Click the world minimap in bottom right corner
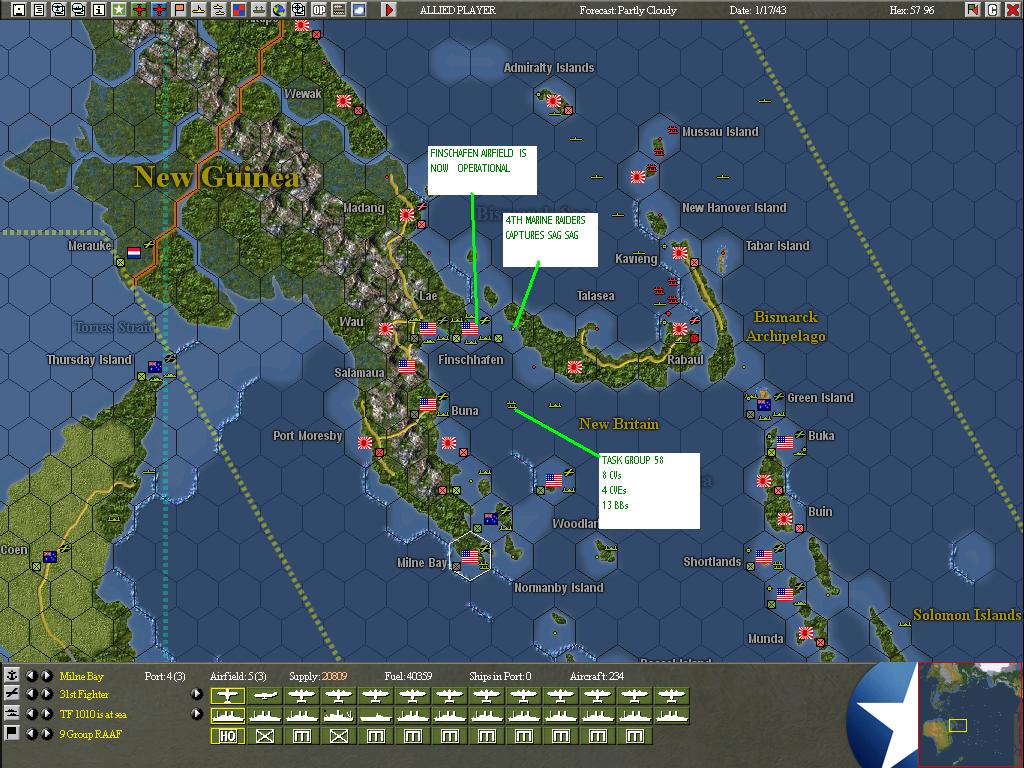Screen dimensions: 1024x768 point(969,714)
